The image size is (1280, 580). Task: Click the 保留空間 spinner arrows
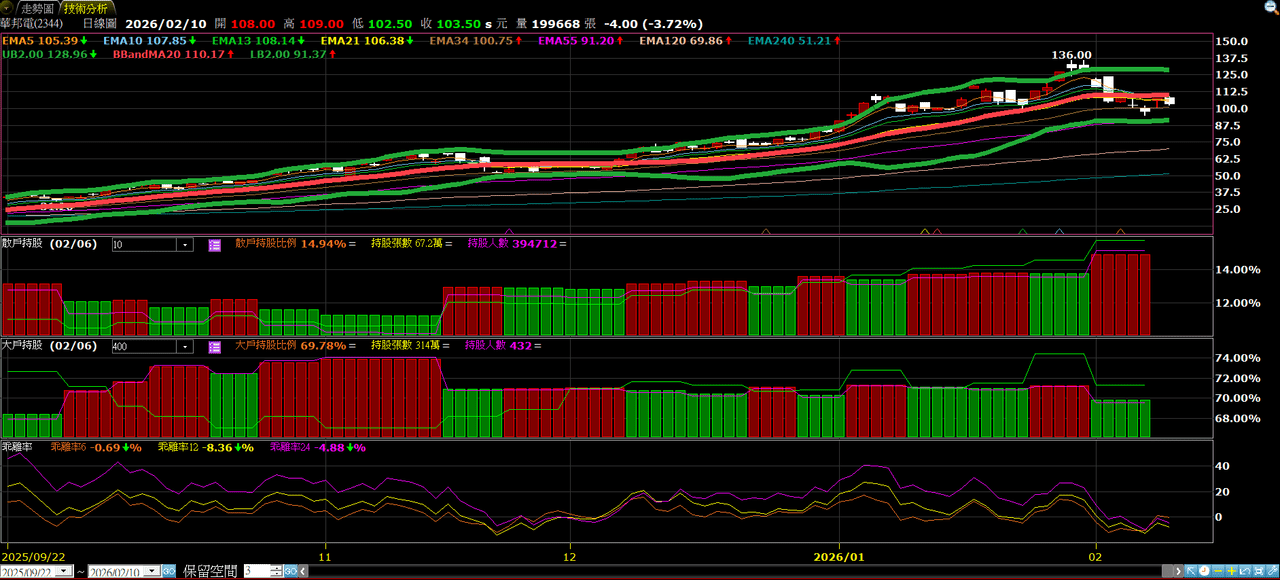pyautogui.click(x=276, y=571)
